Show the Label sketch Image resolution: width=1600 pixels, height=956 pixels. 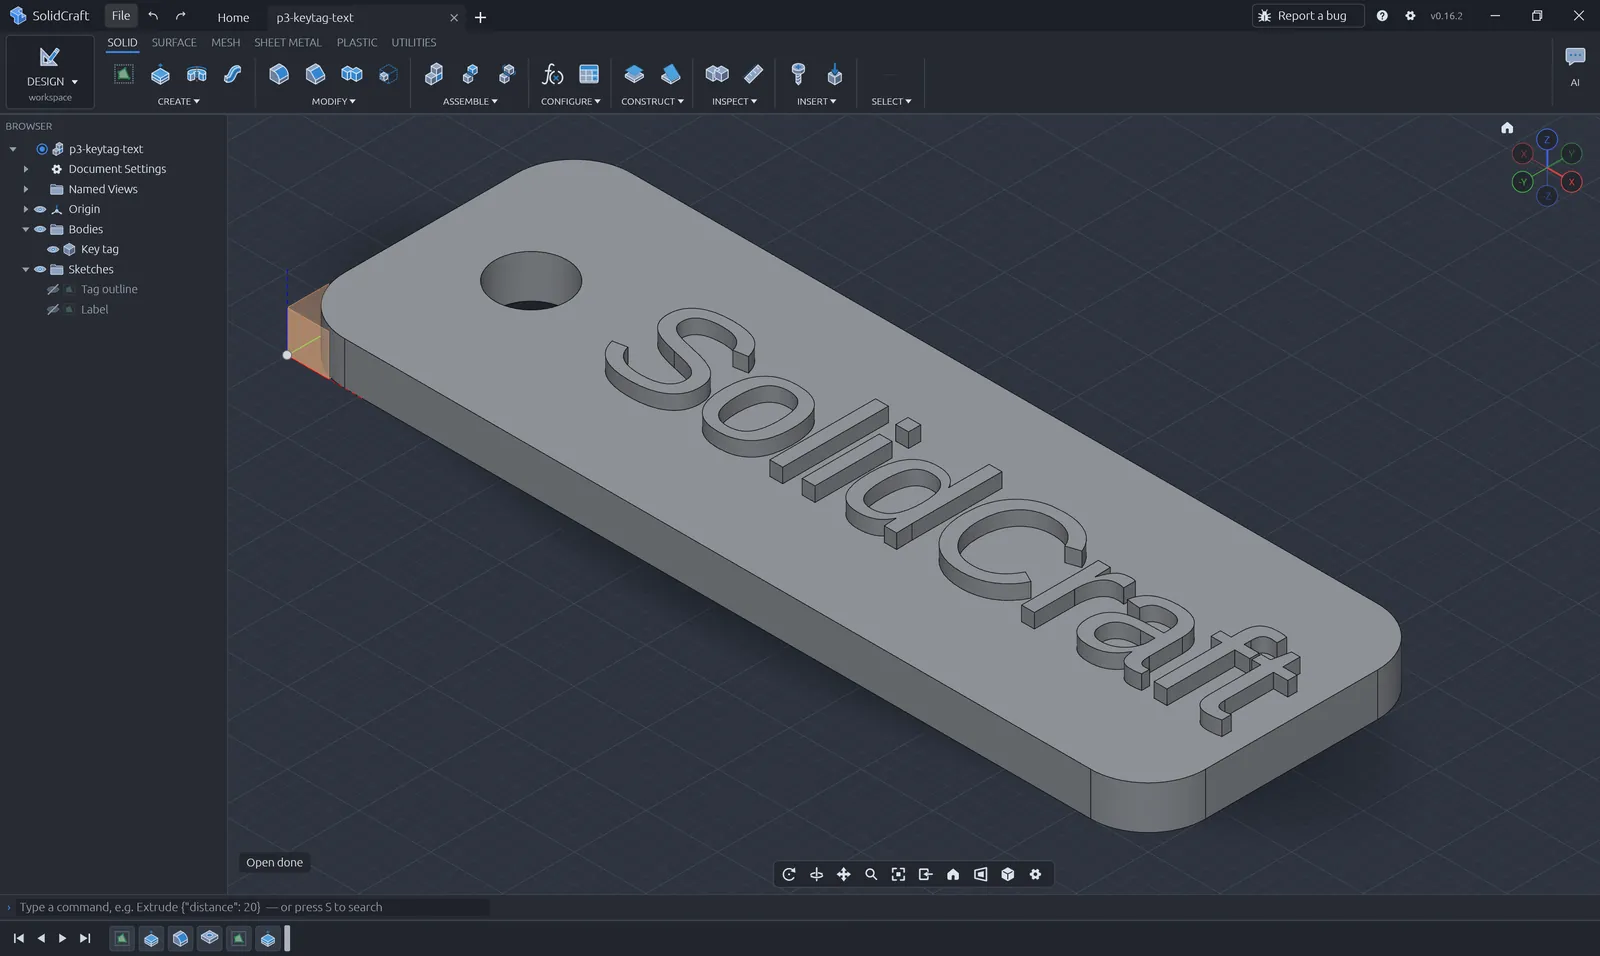pyautogui.click(x=53, y=309)
